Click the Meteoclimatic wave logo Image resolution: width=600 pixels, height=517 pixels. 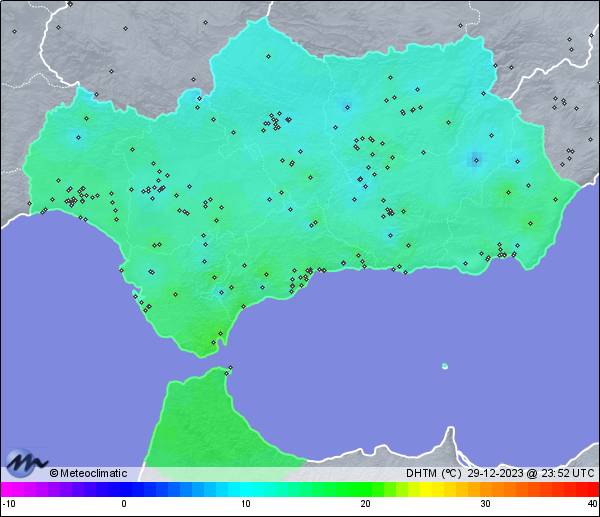tap(27, 463)
